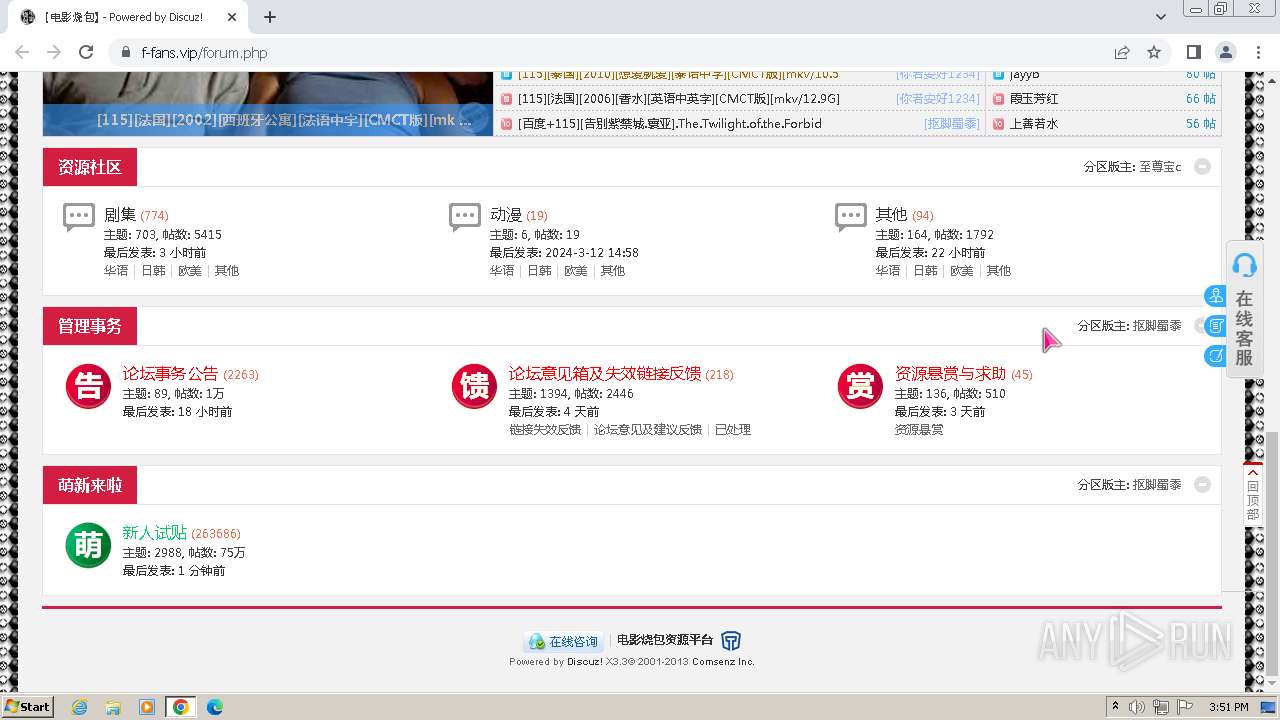Image resolution: width=1280 pixels, height=720 pixels.
Task: Open 论坛意见箱及失效链接反馈 forum link
Action: [x=605, y=374]
